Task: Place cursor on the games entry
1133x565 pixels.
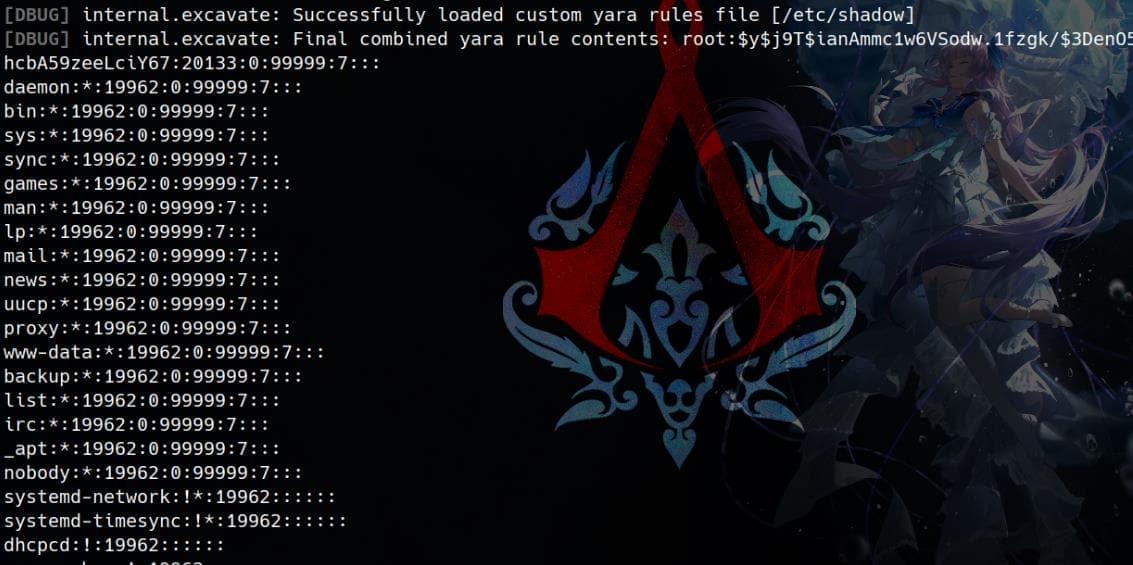Action: (147, 184)
